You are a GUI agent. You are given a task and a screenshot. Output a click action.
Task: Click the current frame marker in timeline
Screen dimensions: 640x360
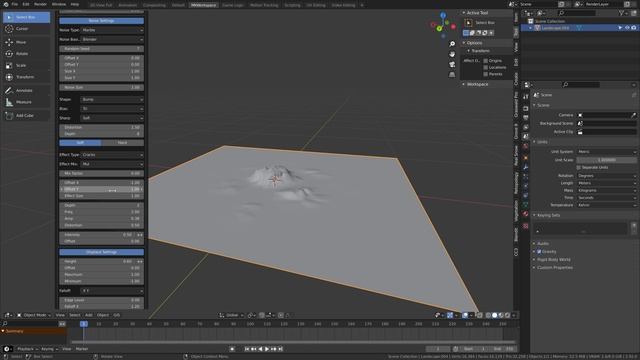pos(84,324)
